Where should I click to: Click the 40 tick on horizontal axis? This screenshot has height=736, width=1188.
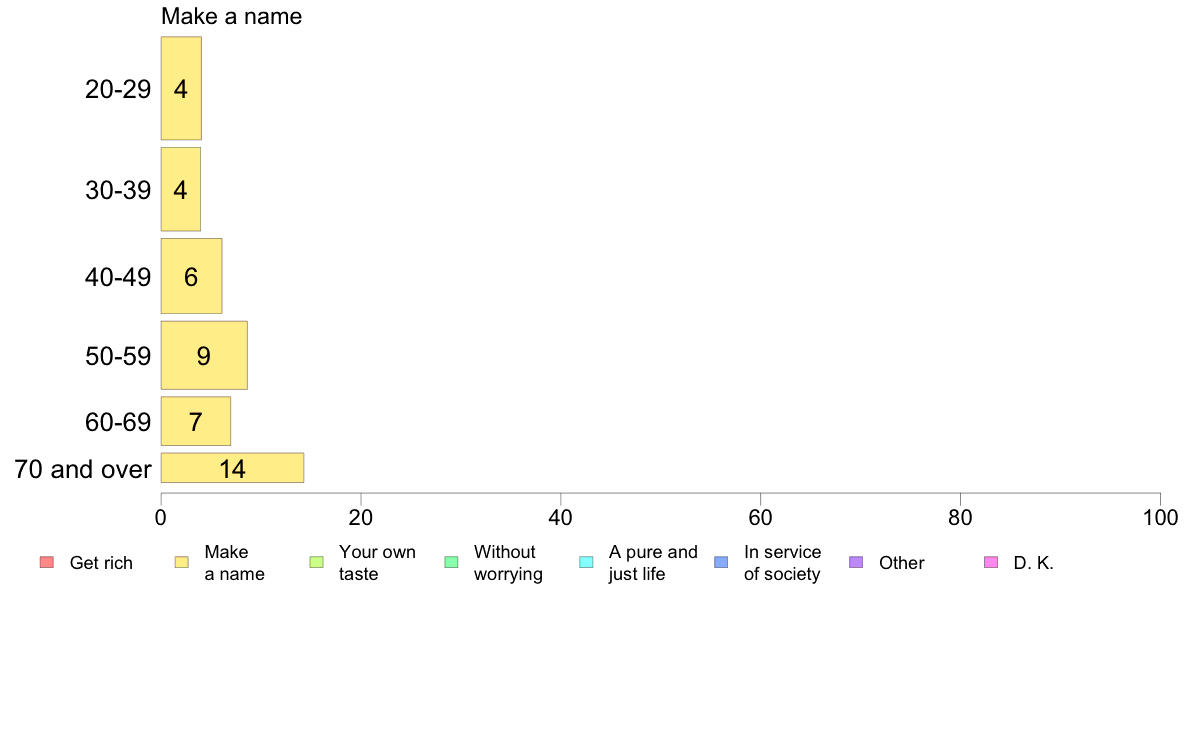pyautogui.click(x=561, y=518)
